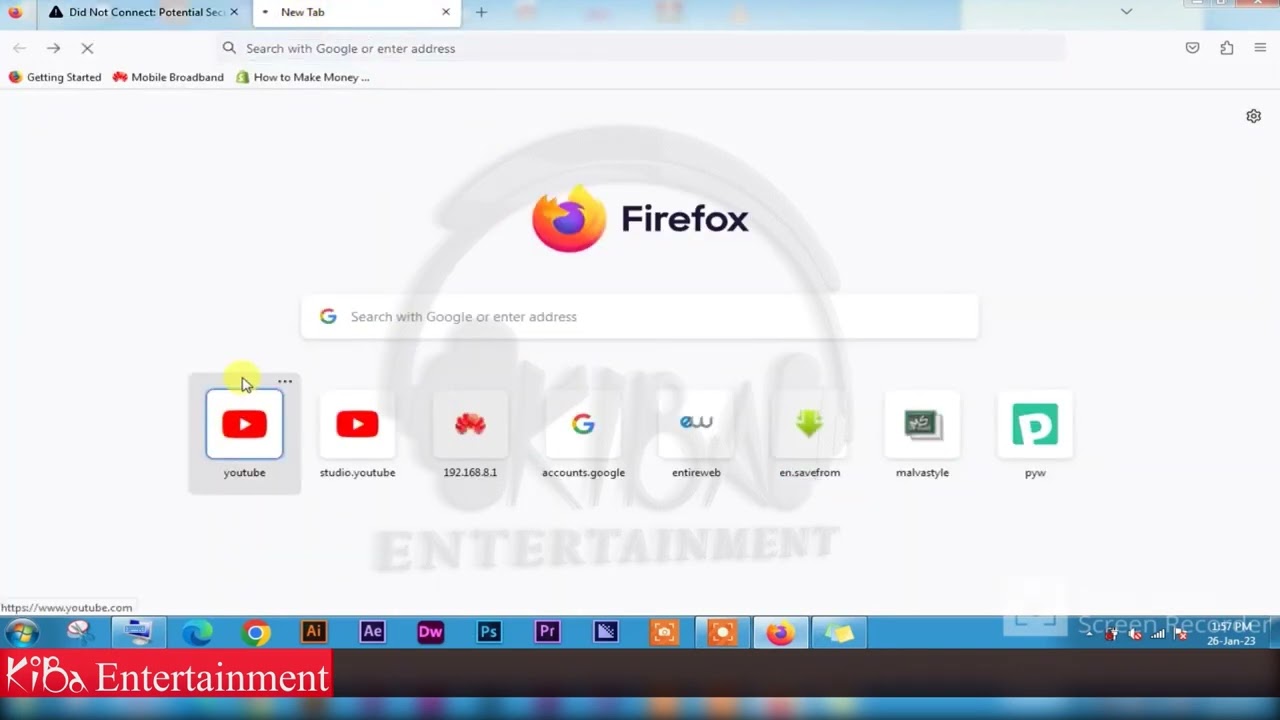This screenshot has width=1280, height=720.
Task: Go back with the back arrow
Action: tap(19, 48)
